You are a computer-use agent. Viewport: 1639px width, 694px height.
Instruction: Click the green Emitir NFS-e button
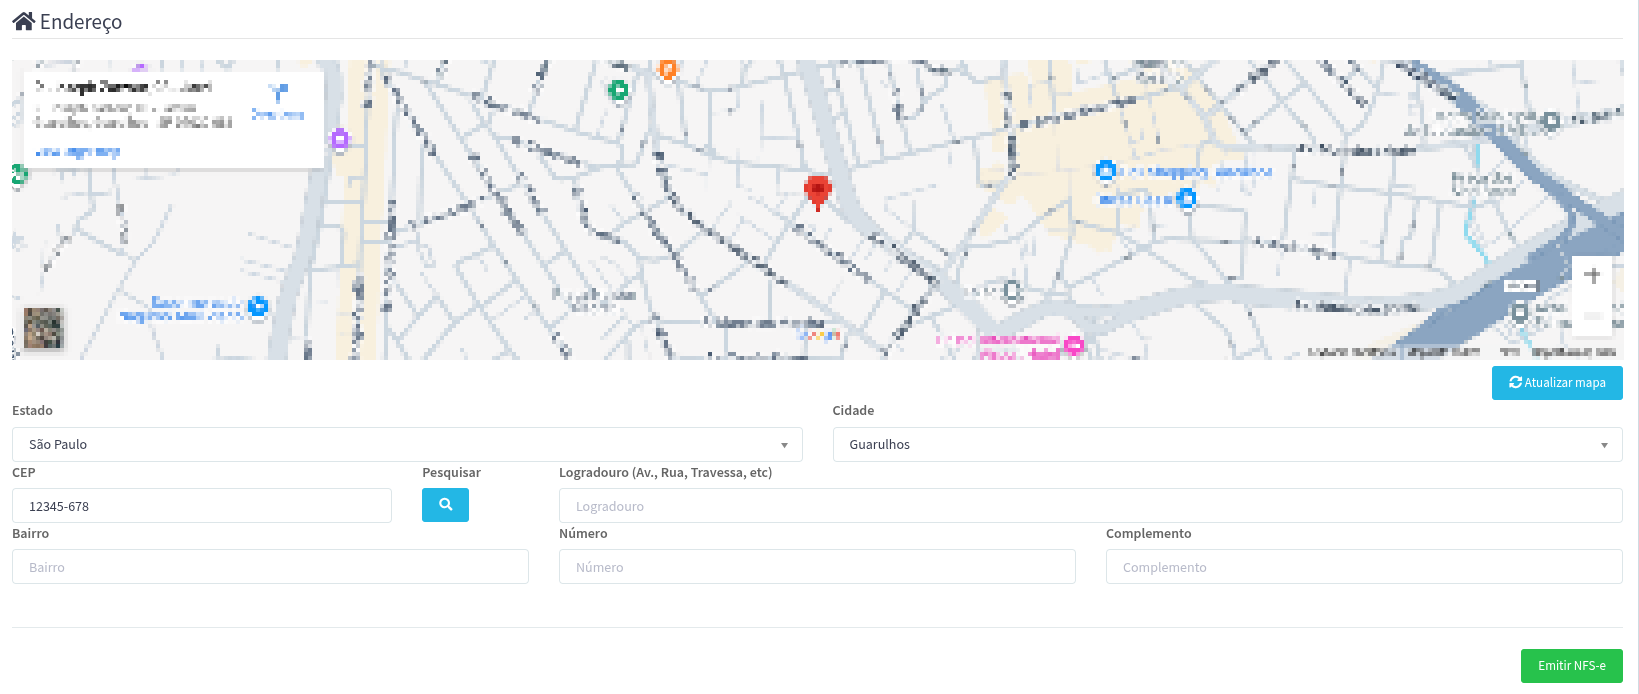pyautogui.click(x=1571, y=666)
